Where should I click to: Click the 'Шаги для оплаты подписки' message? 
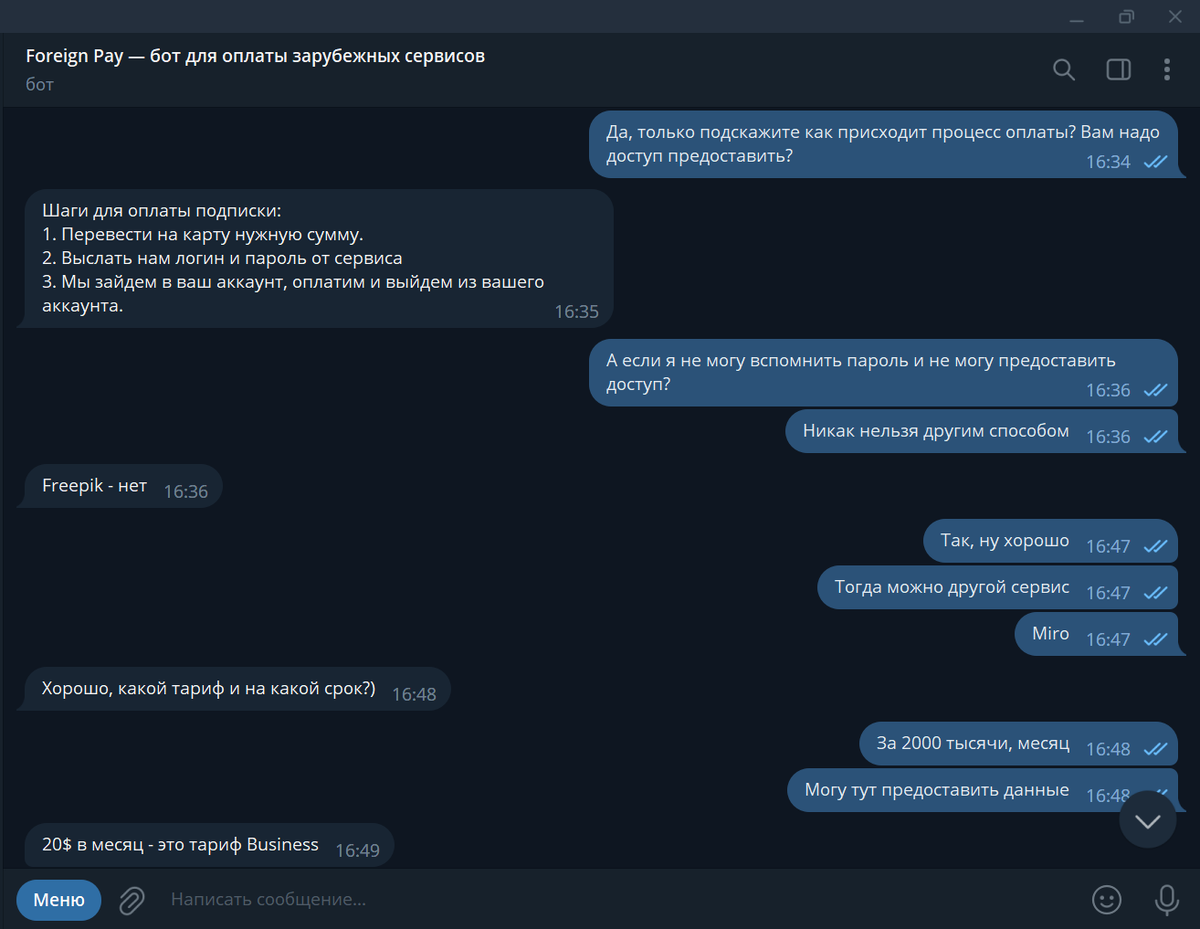(315, 259)
